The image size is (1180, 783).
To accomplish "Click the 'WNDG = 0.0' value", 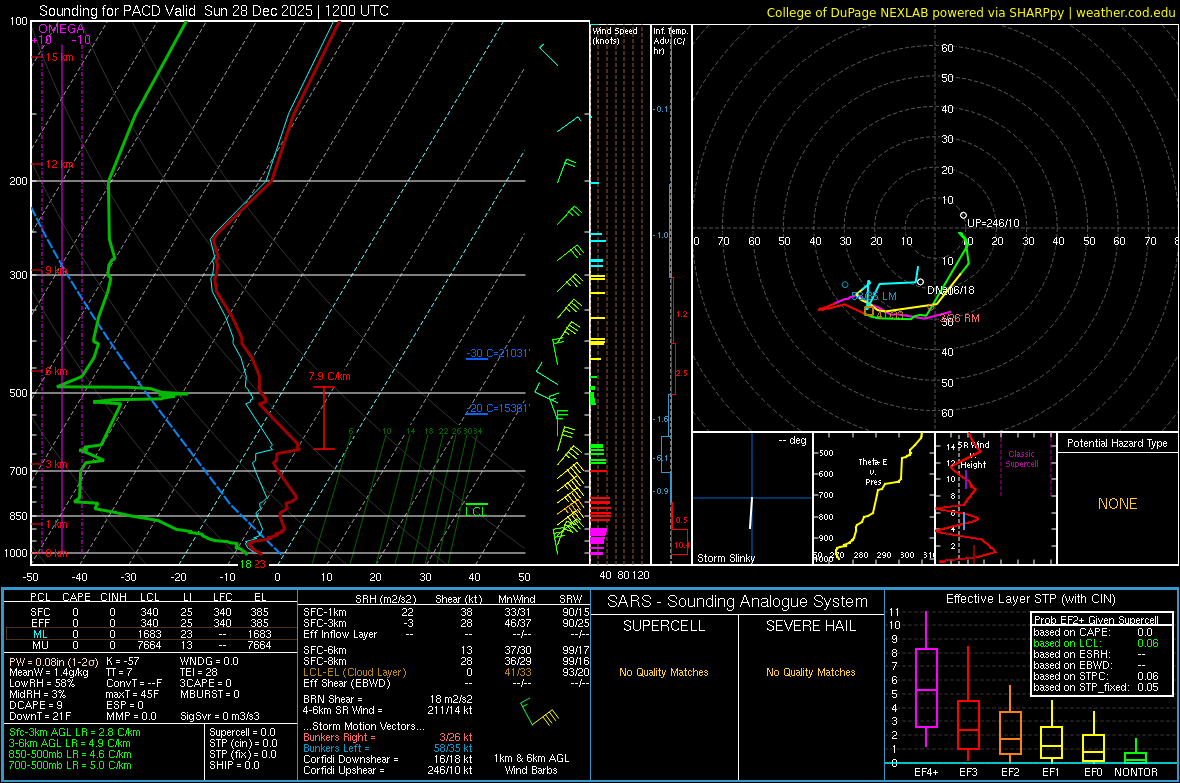I will 209,662.
